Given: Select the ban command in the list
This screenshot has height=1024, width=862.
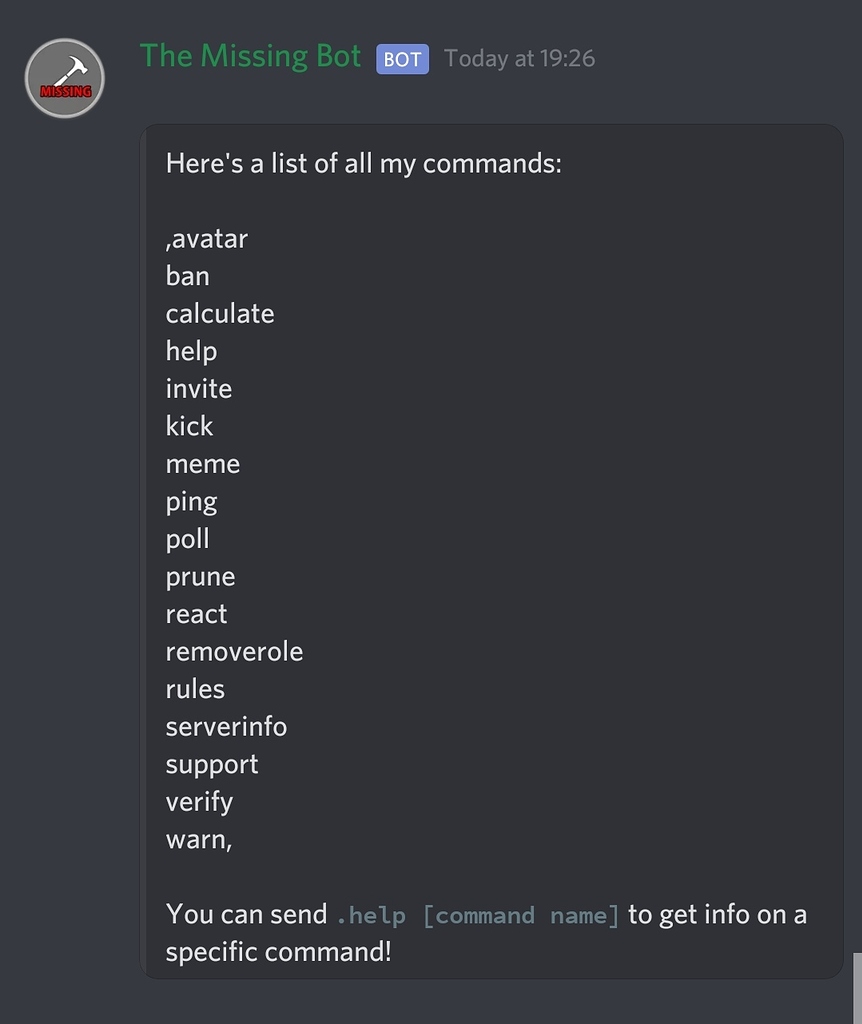Looking at the screenshot, I should 187,276.
